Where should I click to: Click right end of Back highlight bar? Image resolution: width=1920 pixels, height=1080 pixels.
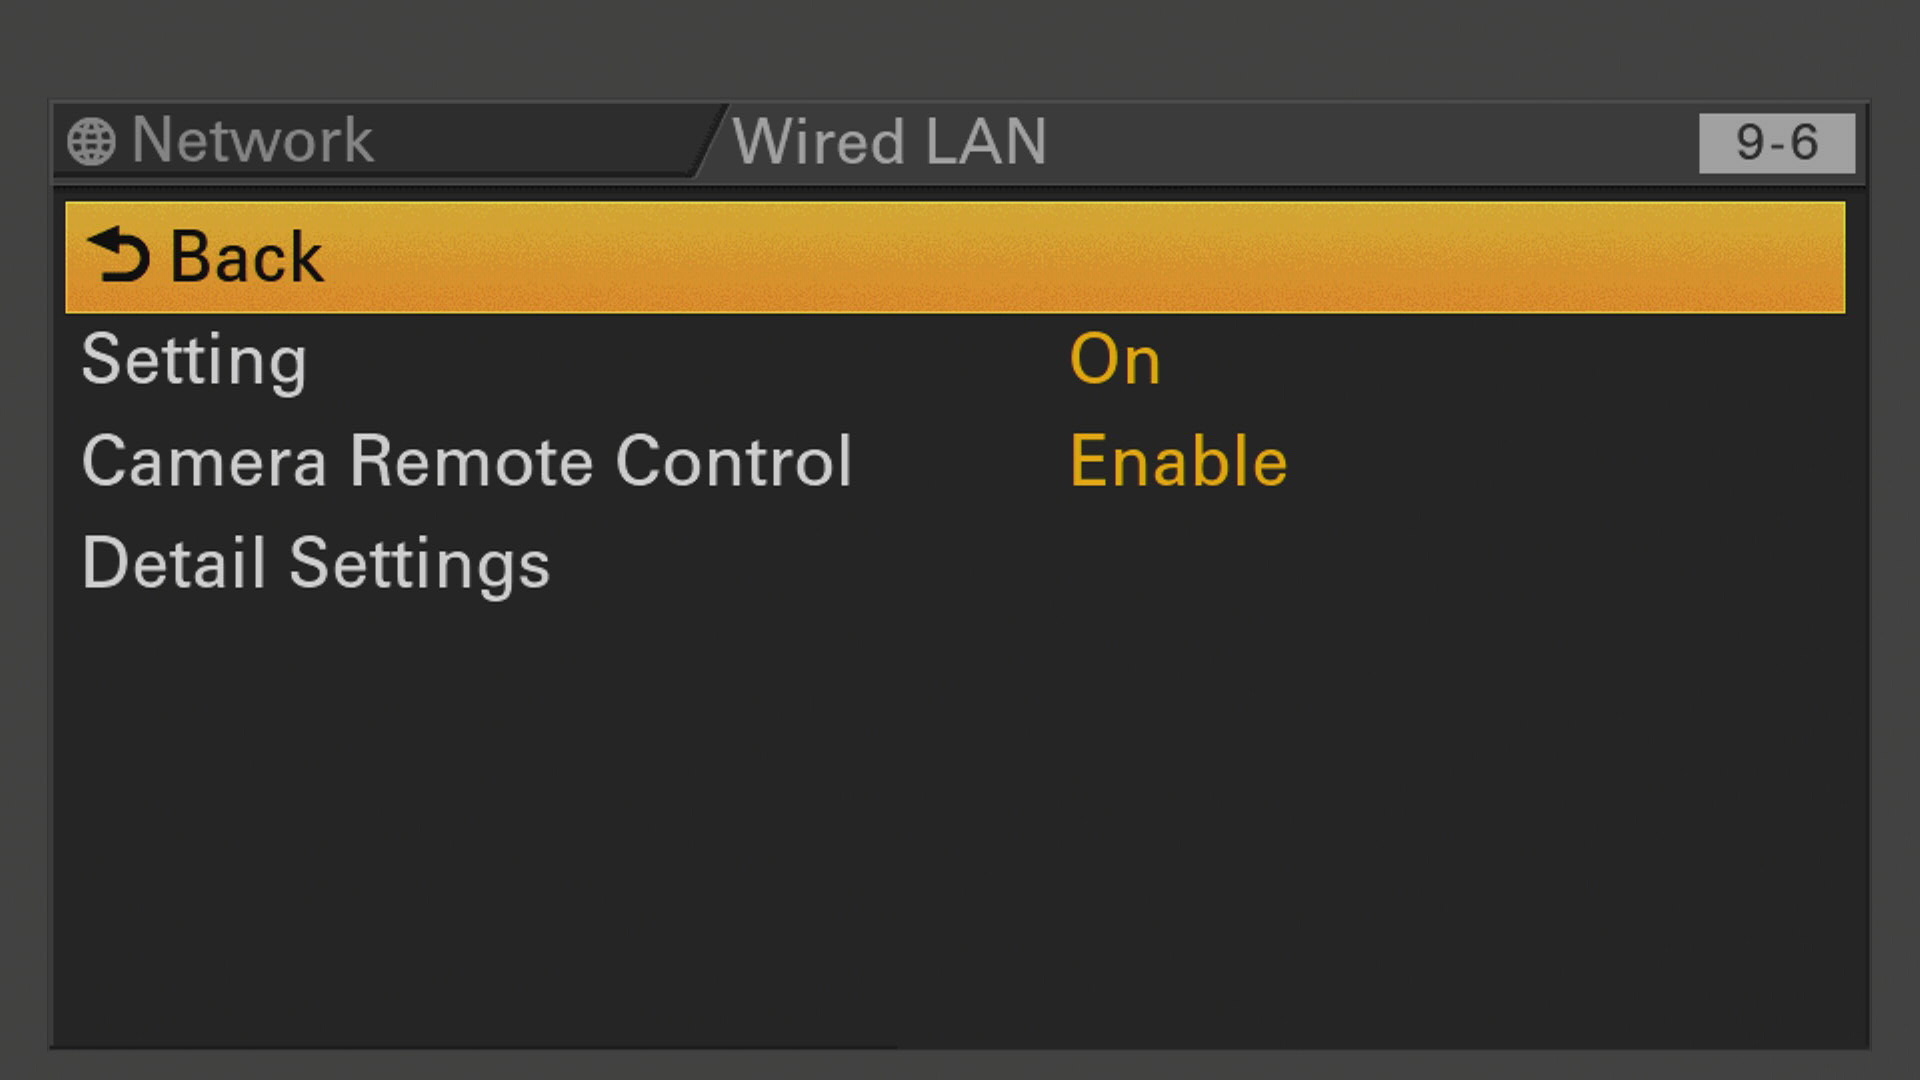pos(1800,257)
